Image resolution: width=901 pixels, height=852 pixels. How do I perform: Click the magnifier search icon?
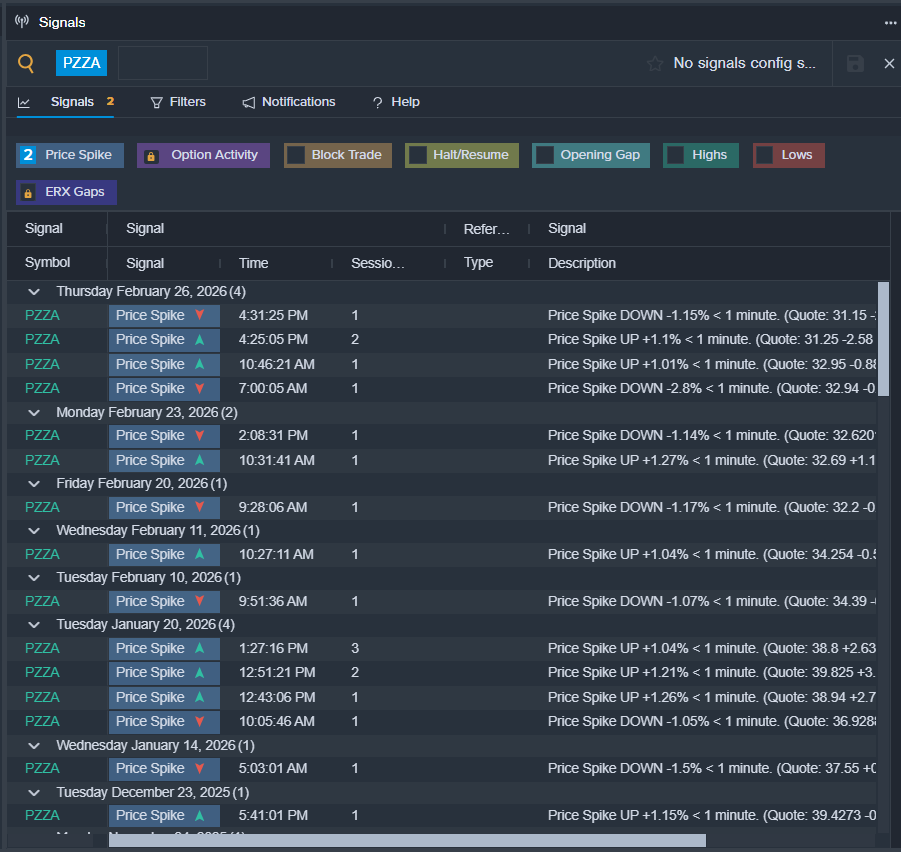[x=26, y=63]
